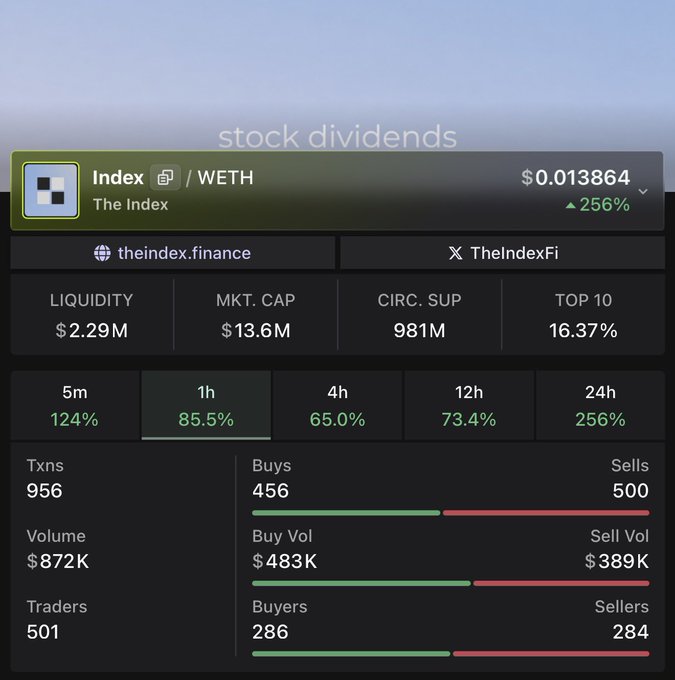This screenshot has width=675, height=680.
Task: Click the Sellers count 284
Action: pos(631,632)
